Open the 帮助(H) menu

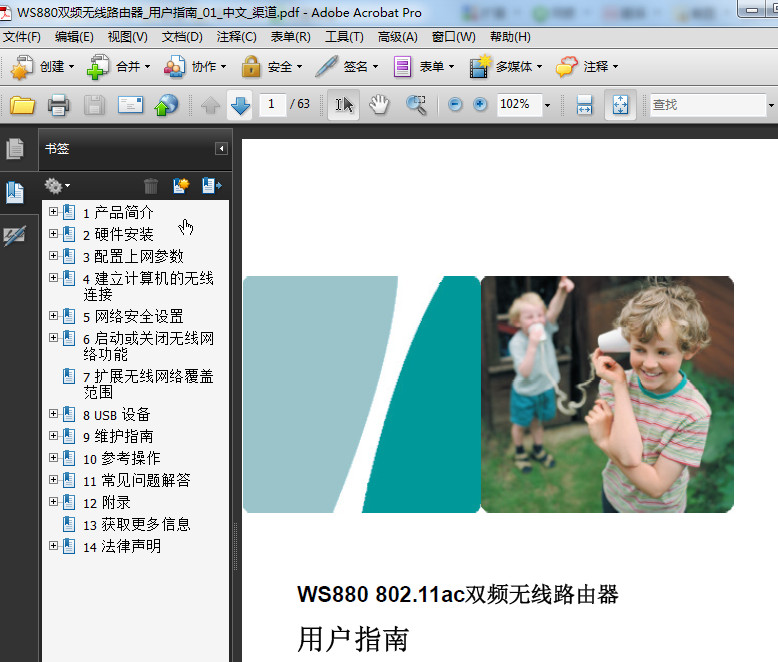(x=510, y=37)
